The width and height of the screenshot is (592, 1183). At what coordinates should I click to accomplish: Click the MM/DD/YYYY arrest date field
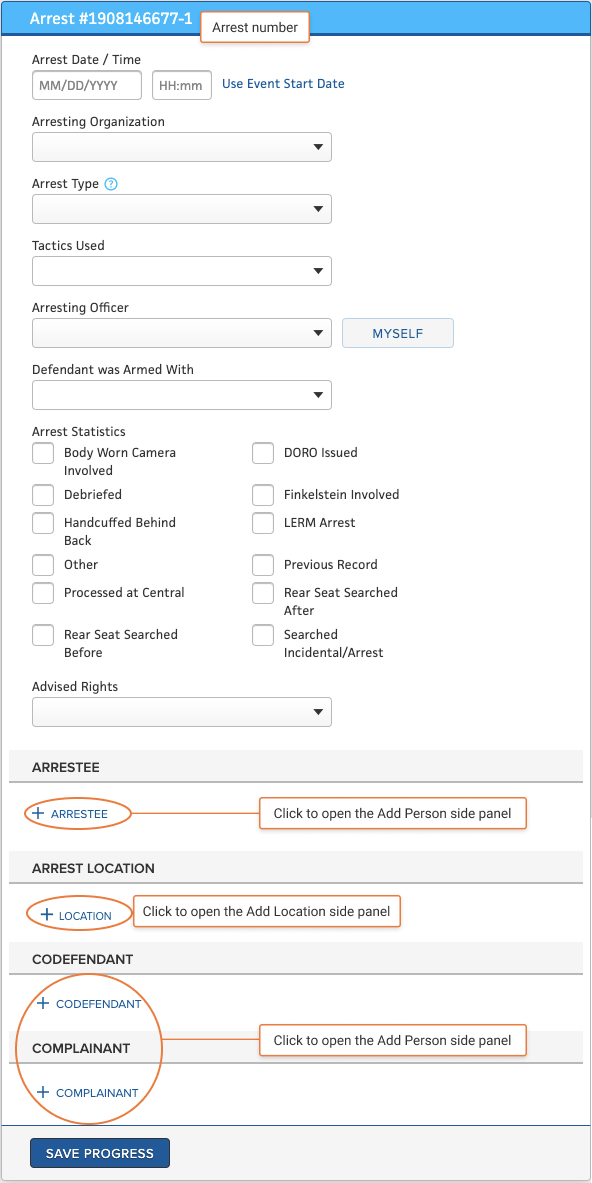click(86, 85)
